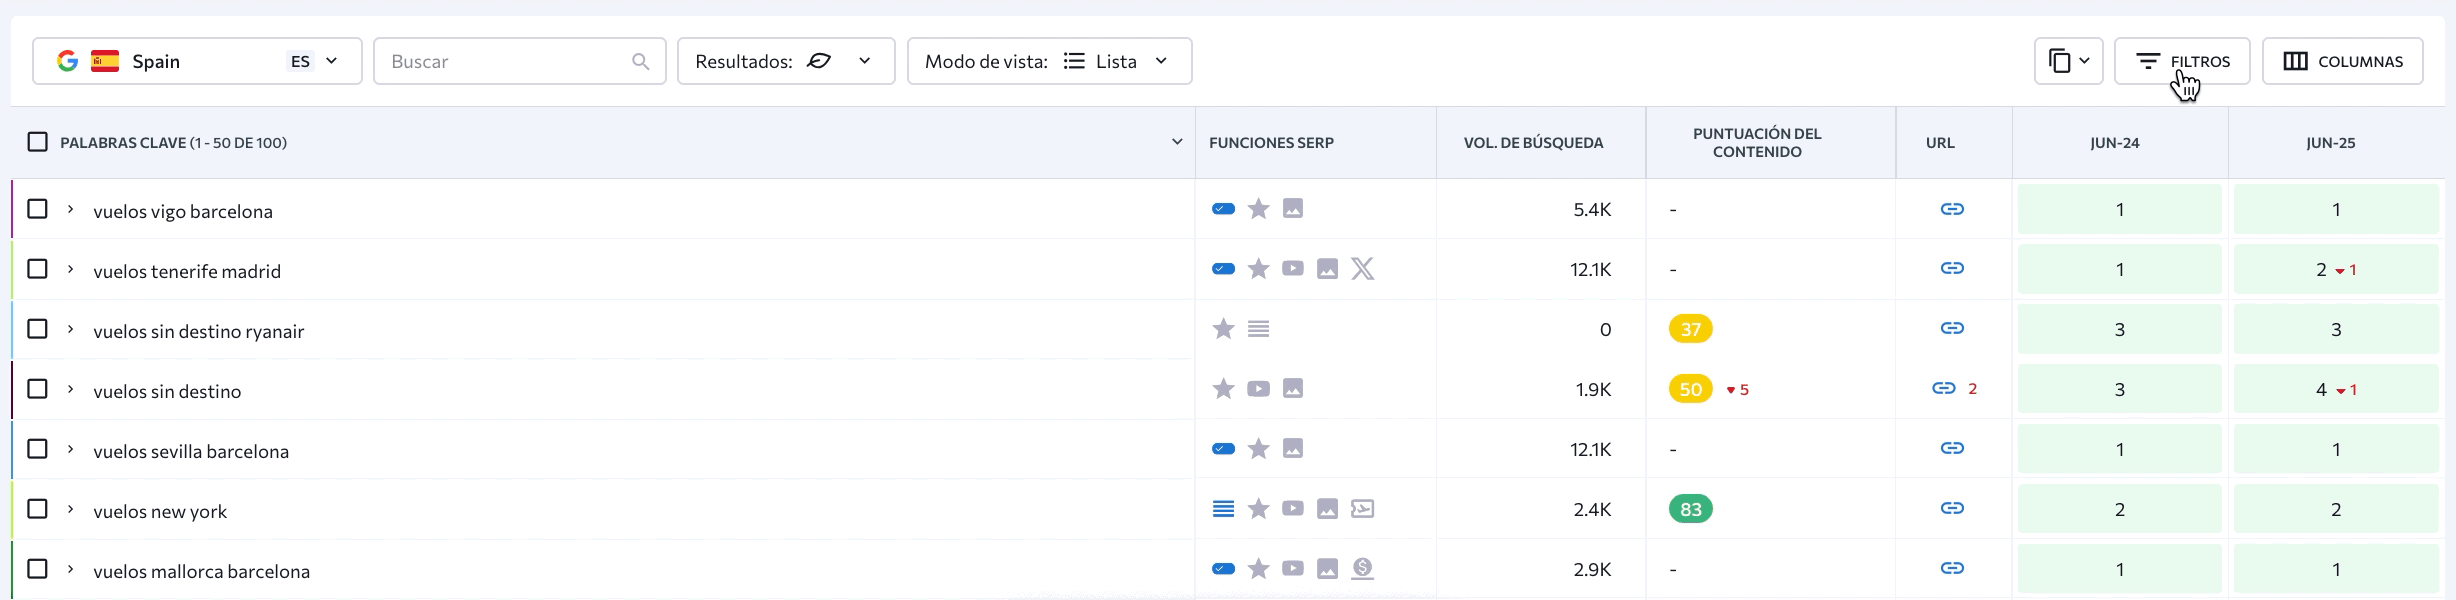Open the URL link icon for vuelos new york
Viewport: 2456px width, 600px height.
point(1952,509)
